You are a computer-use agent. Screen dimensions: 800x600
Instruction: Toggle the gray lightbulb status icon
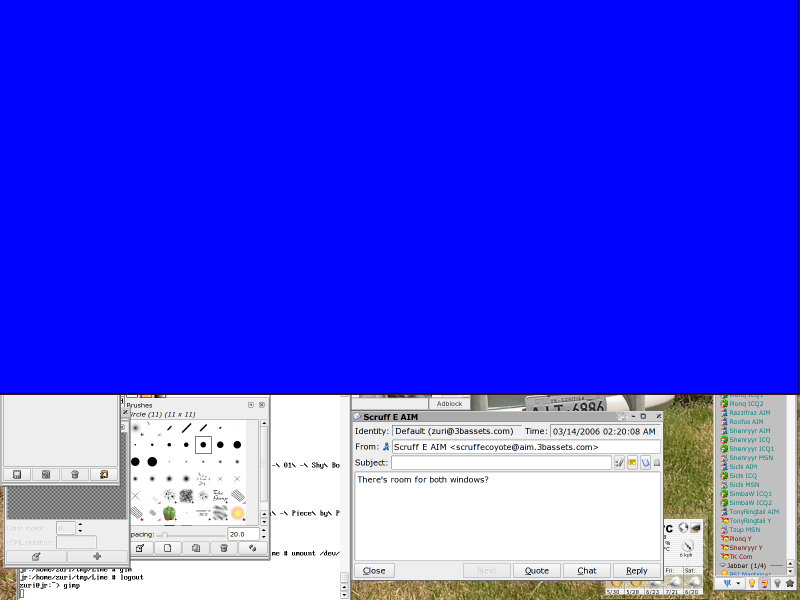pos(778,583)
